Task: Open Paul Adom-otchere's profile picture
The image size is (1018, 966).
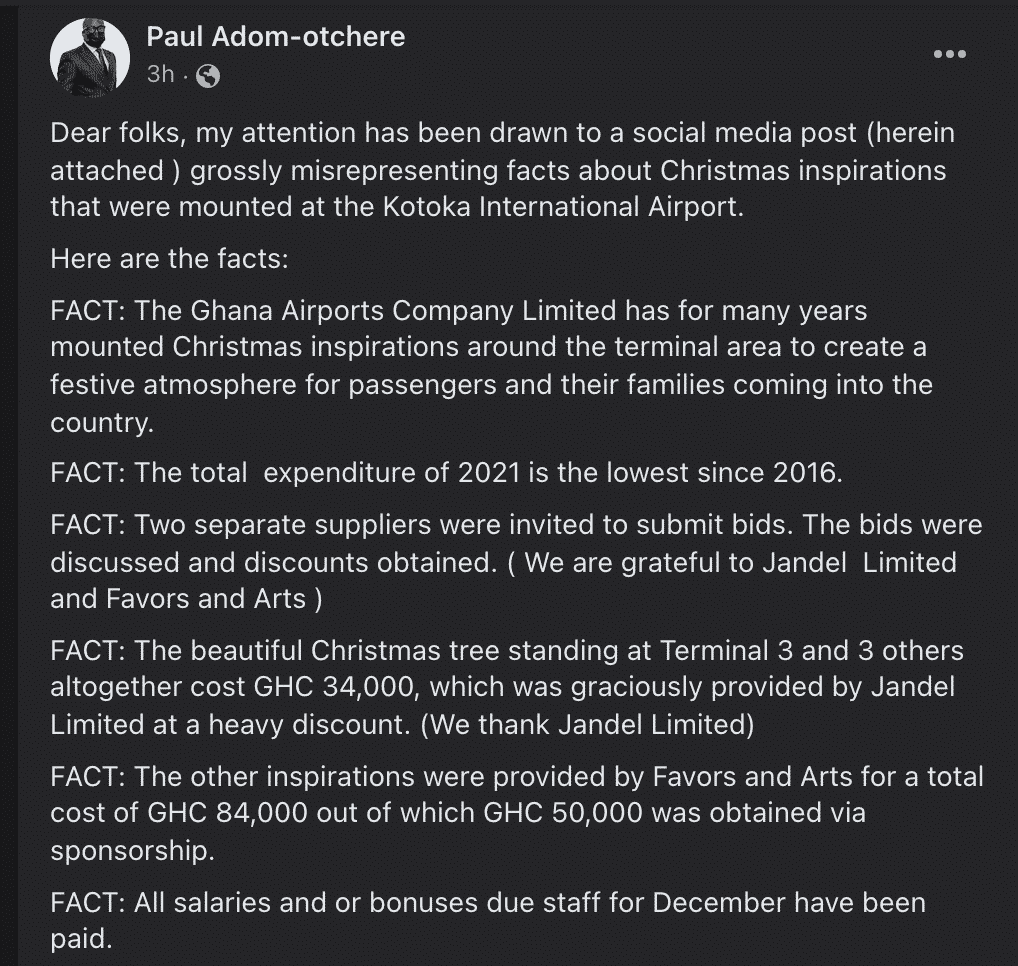Action: tap(90, 57)
